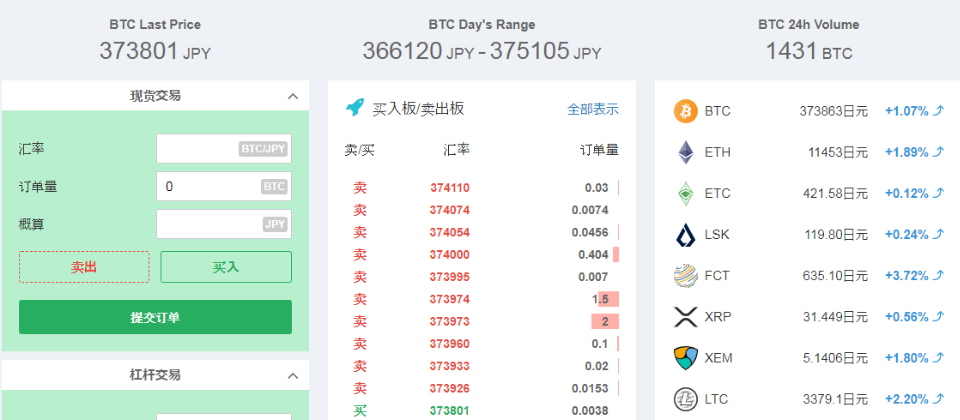
Task: Click the XRP price 31.449日元
Action: 835,317
